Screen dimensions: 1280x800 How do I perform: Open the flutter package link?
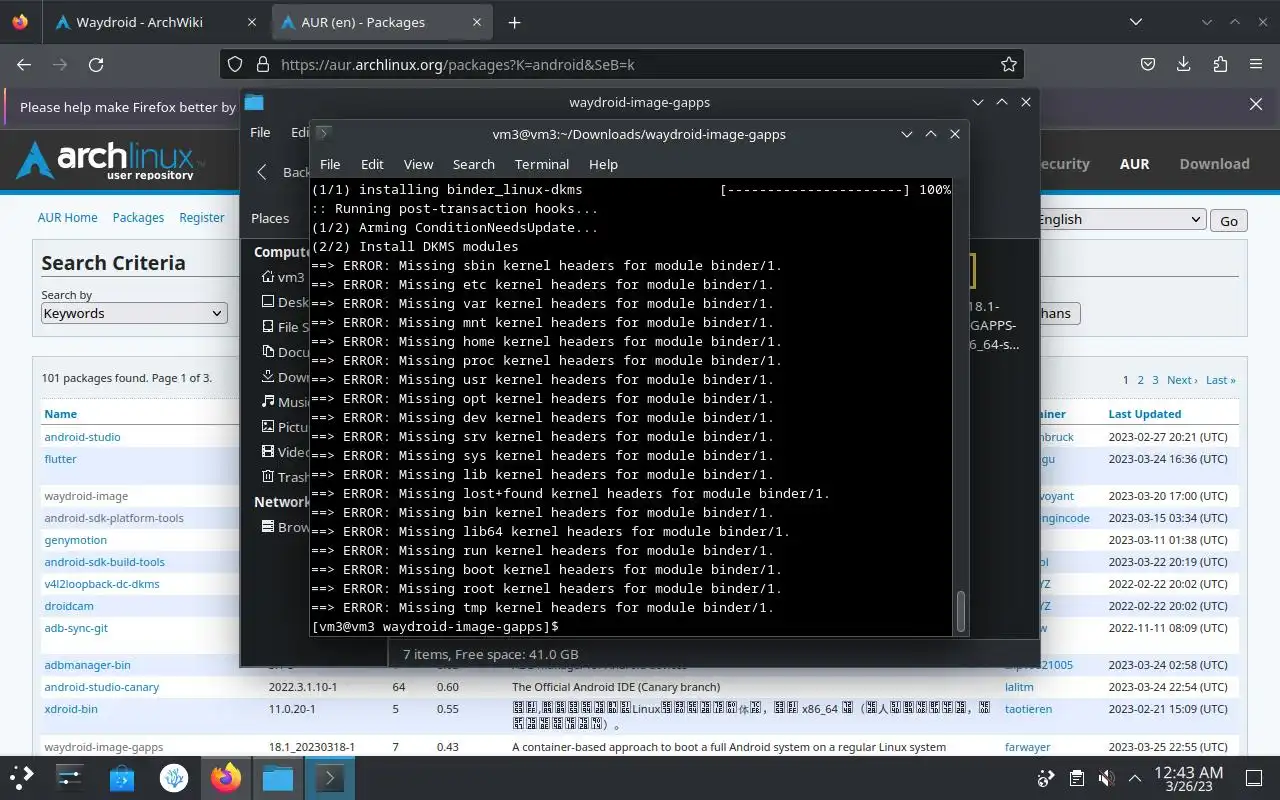(x=60, y=459)
